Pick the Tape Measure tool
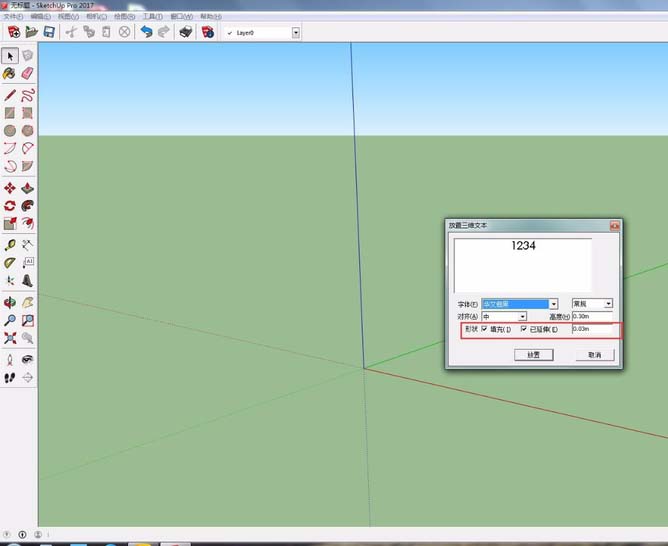Viewport: 668px width, 546px height. (x=10, y=245)
